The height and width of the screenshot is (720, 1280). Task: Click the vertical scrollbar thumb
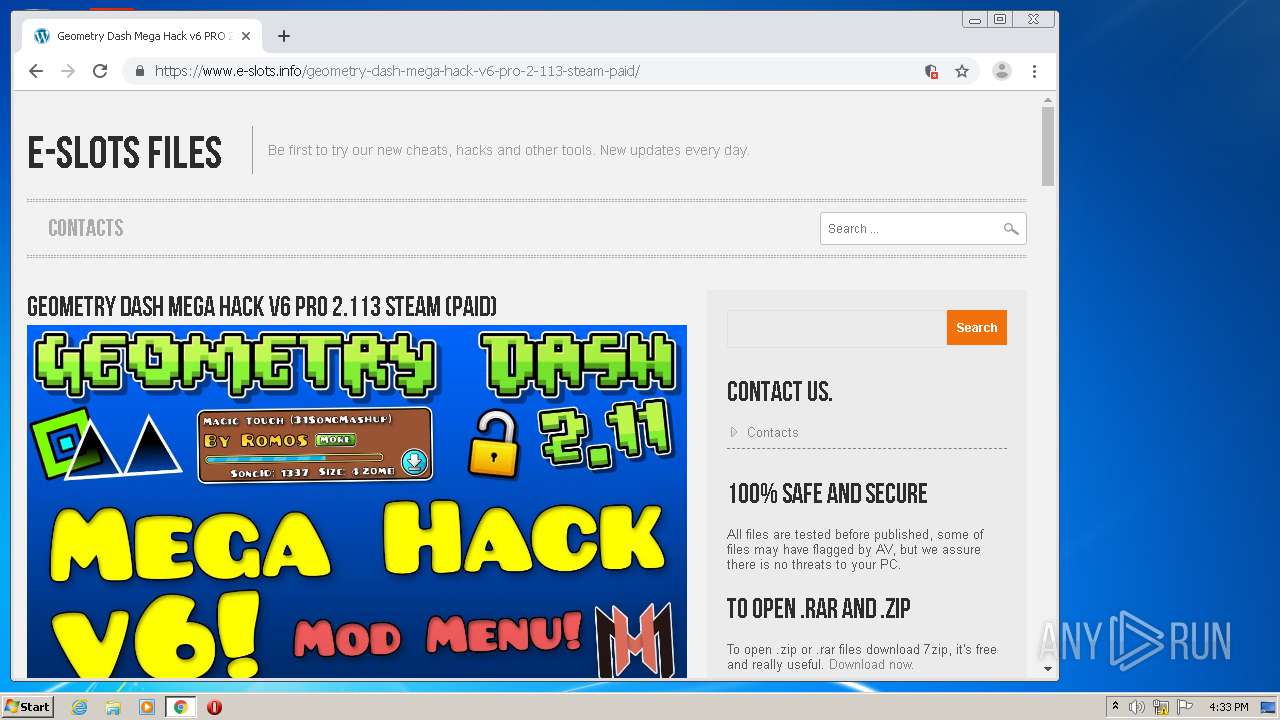click(1048, 146)
